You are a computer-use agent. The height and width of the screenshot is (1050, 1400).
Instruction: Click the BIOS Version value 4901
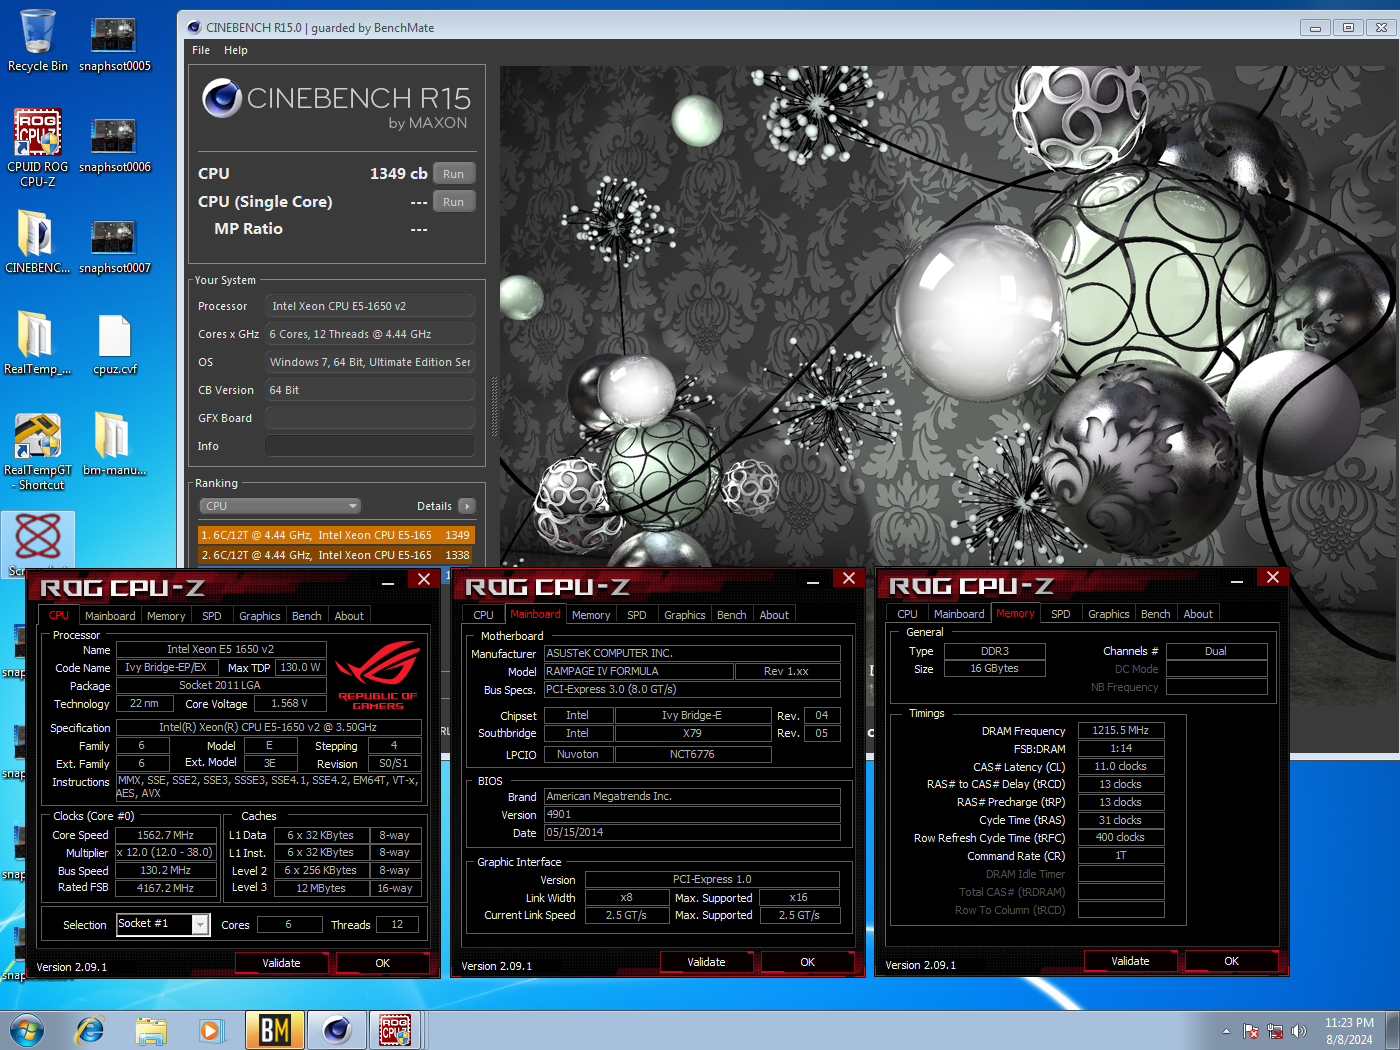point(692,814)
